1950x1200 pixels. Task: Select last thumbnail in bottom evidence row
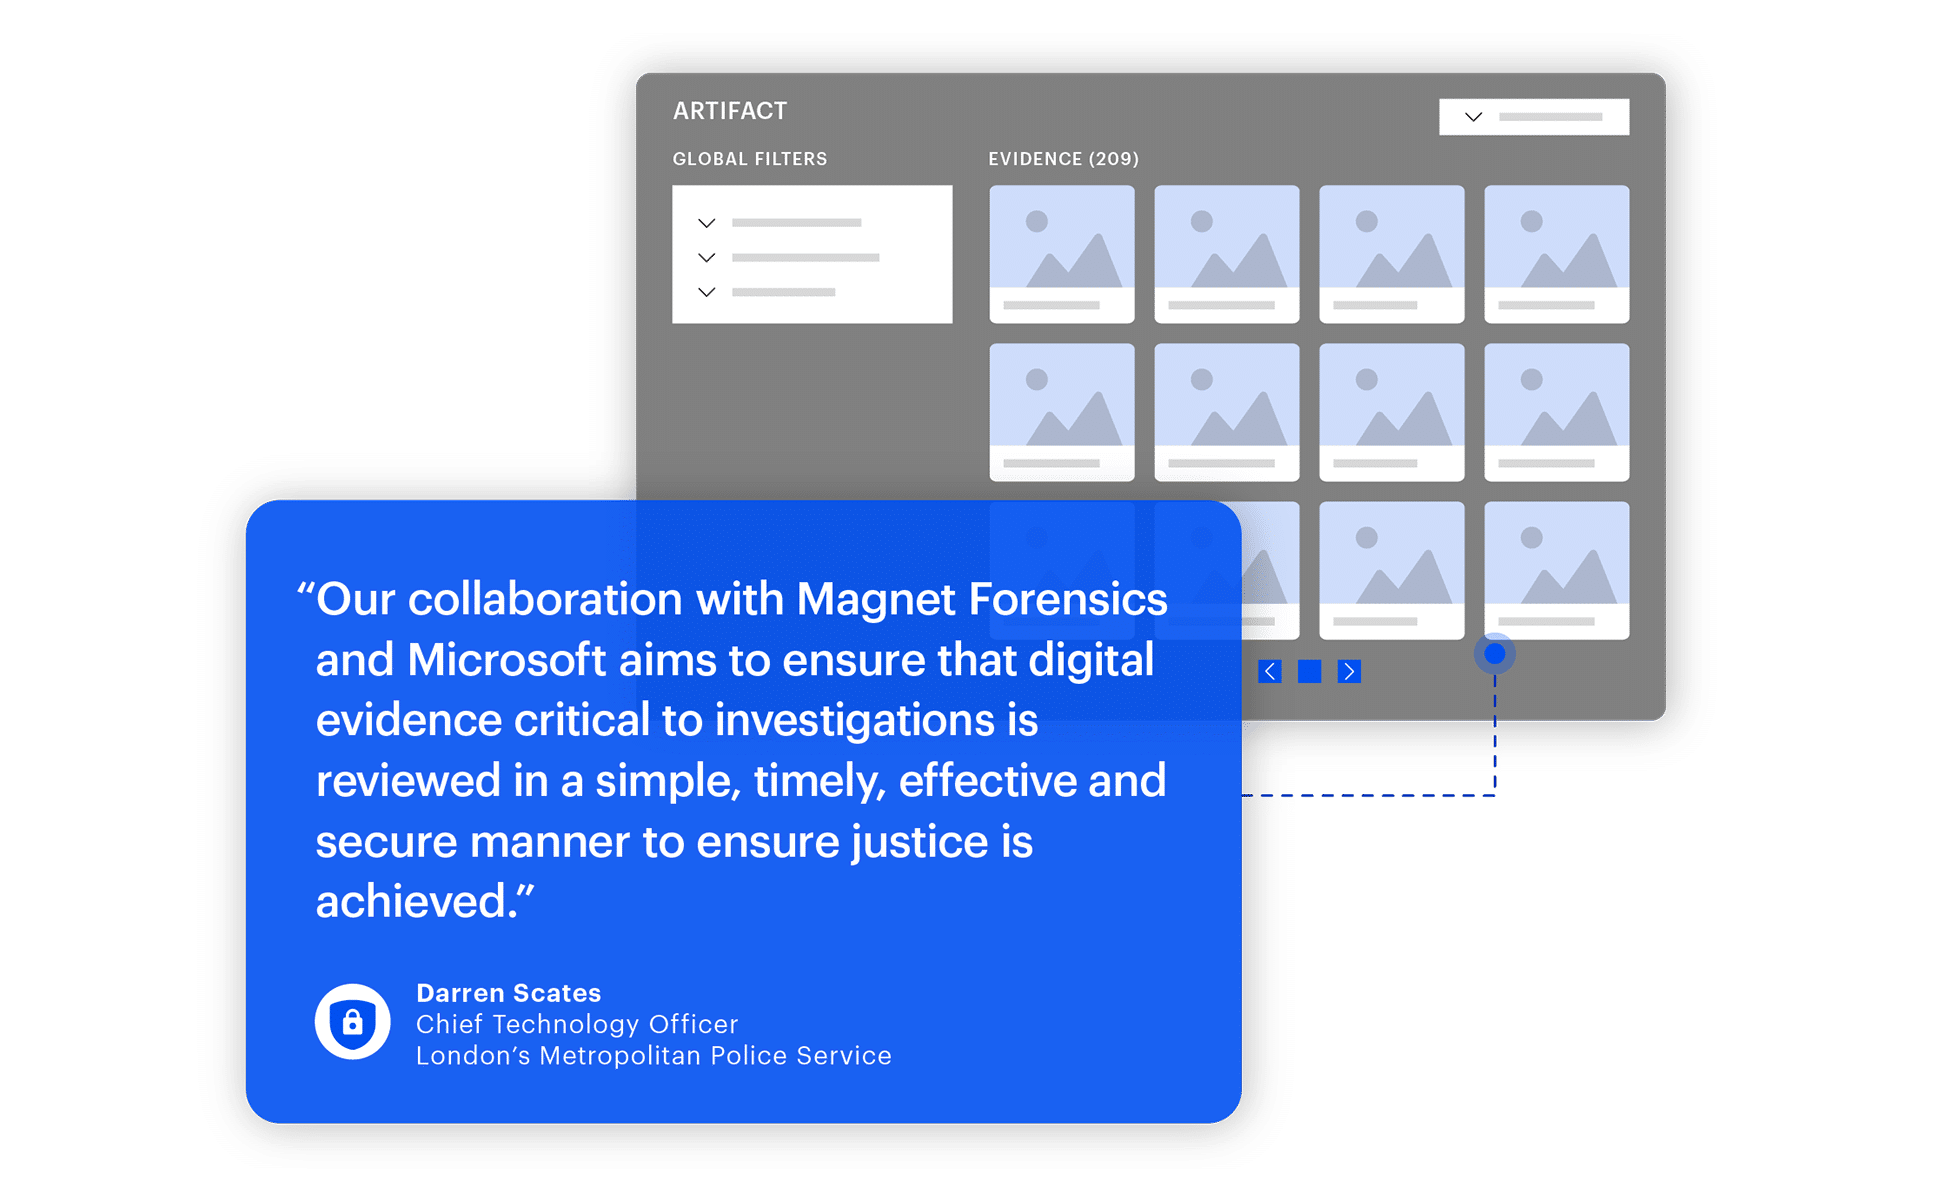pos(1556,569)
